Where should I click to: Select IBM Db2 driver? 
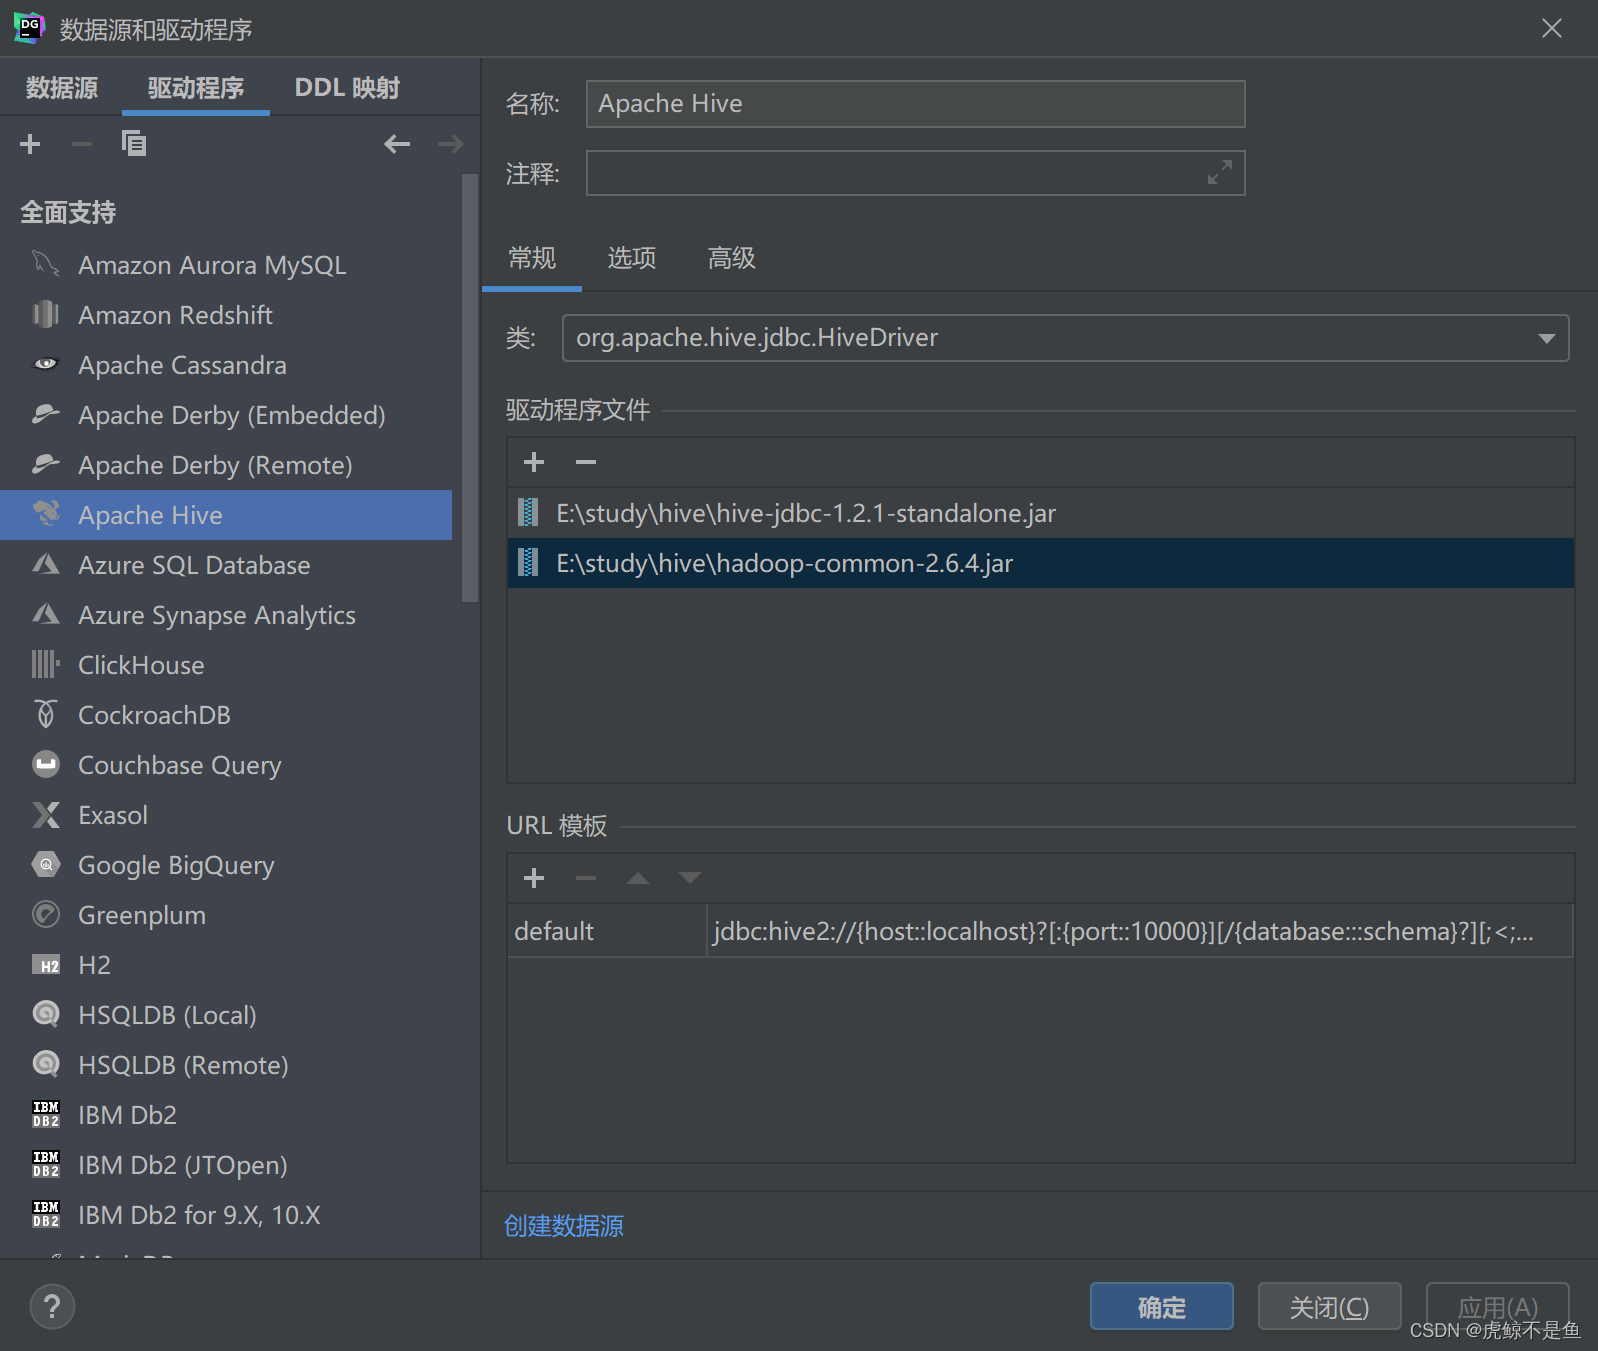(x=226, y=1115)
